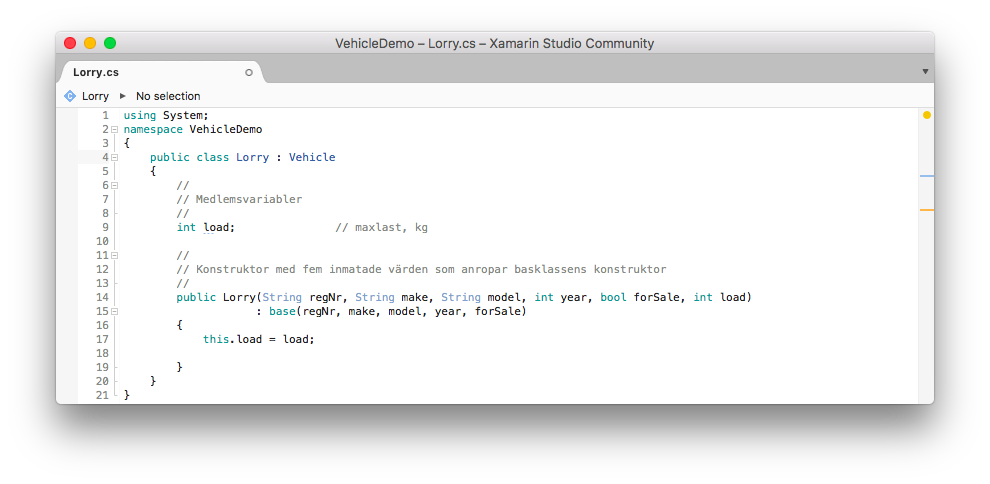Click line number 17 in the gutter
Image resolution: width=990 pixels, height=484 pixels.
pos(102,339)
